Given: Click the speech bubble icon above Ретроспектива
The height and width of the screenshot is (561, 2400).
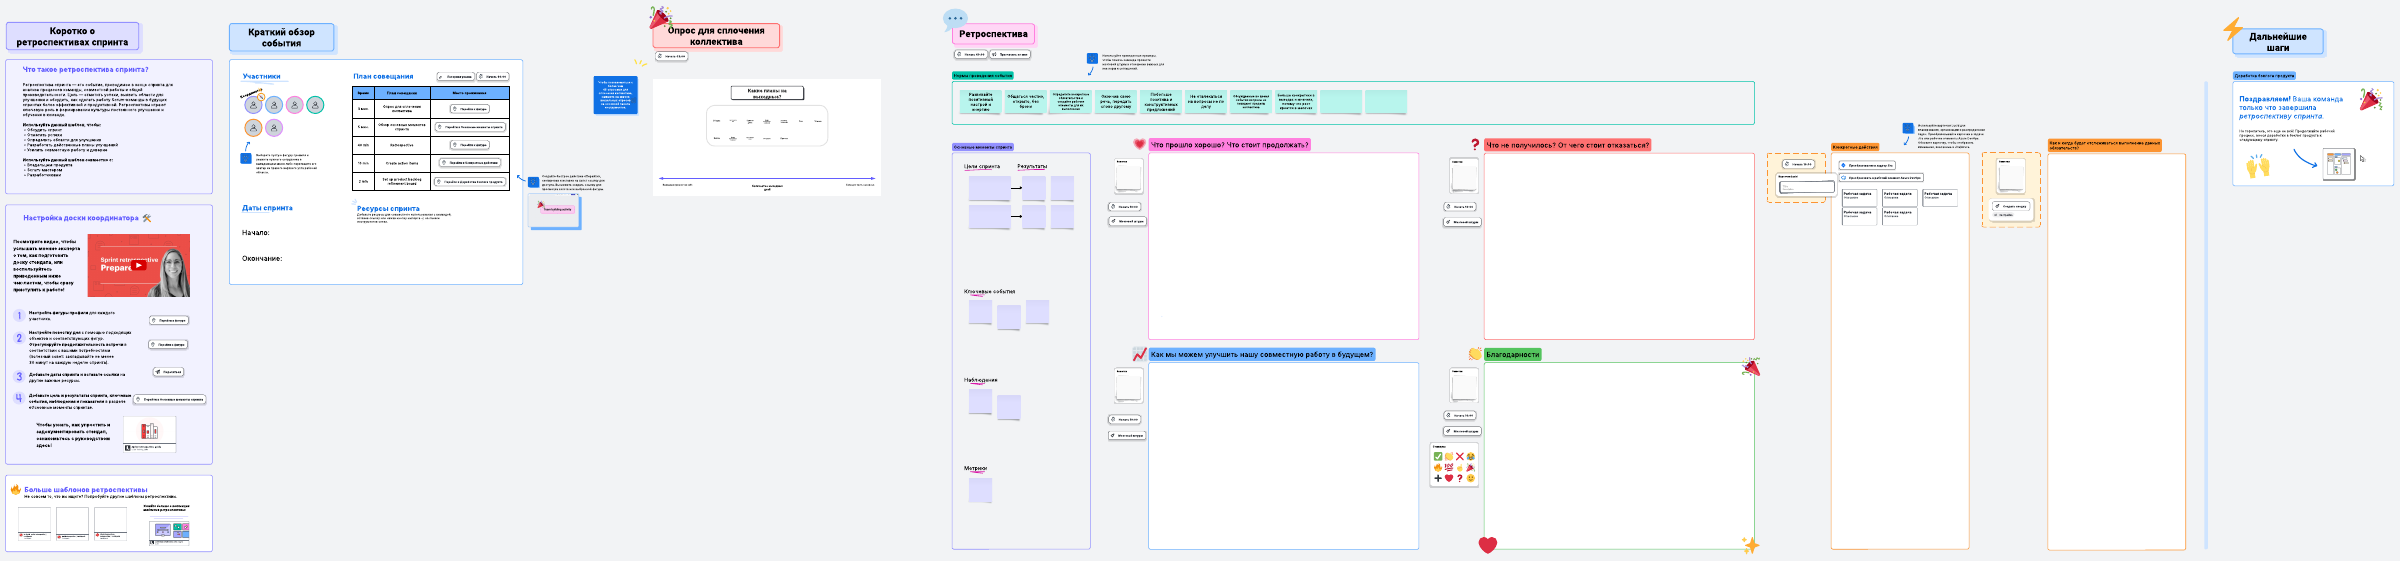Looking at the screenshot, I should 955,18.
